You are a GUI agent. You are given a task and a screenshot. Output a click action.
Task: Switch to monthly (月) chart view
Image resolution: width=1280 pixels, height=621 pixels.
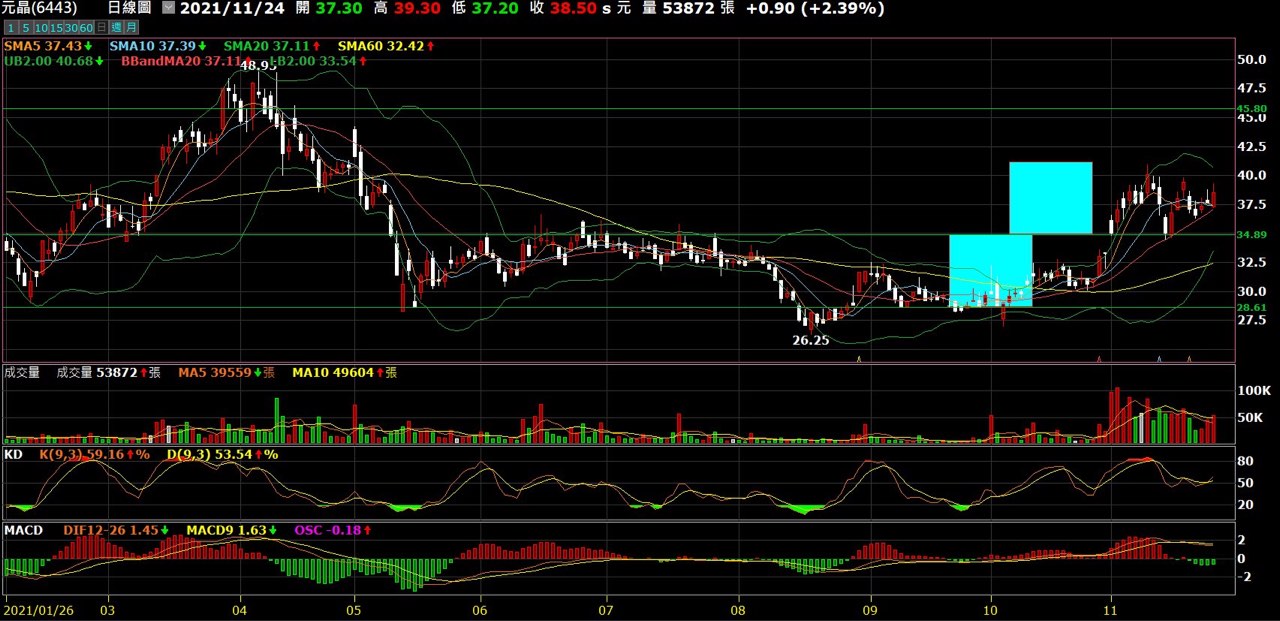point(132,27)
